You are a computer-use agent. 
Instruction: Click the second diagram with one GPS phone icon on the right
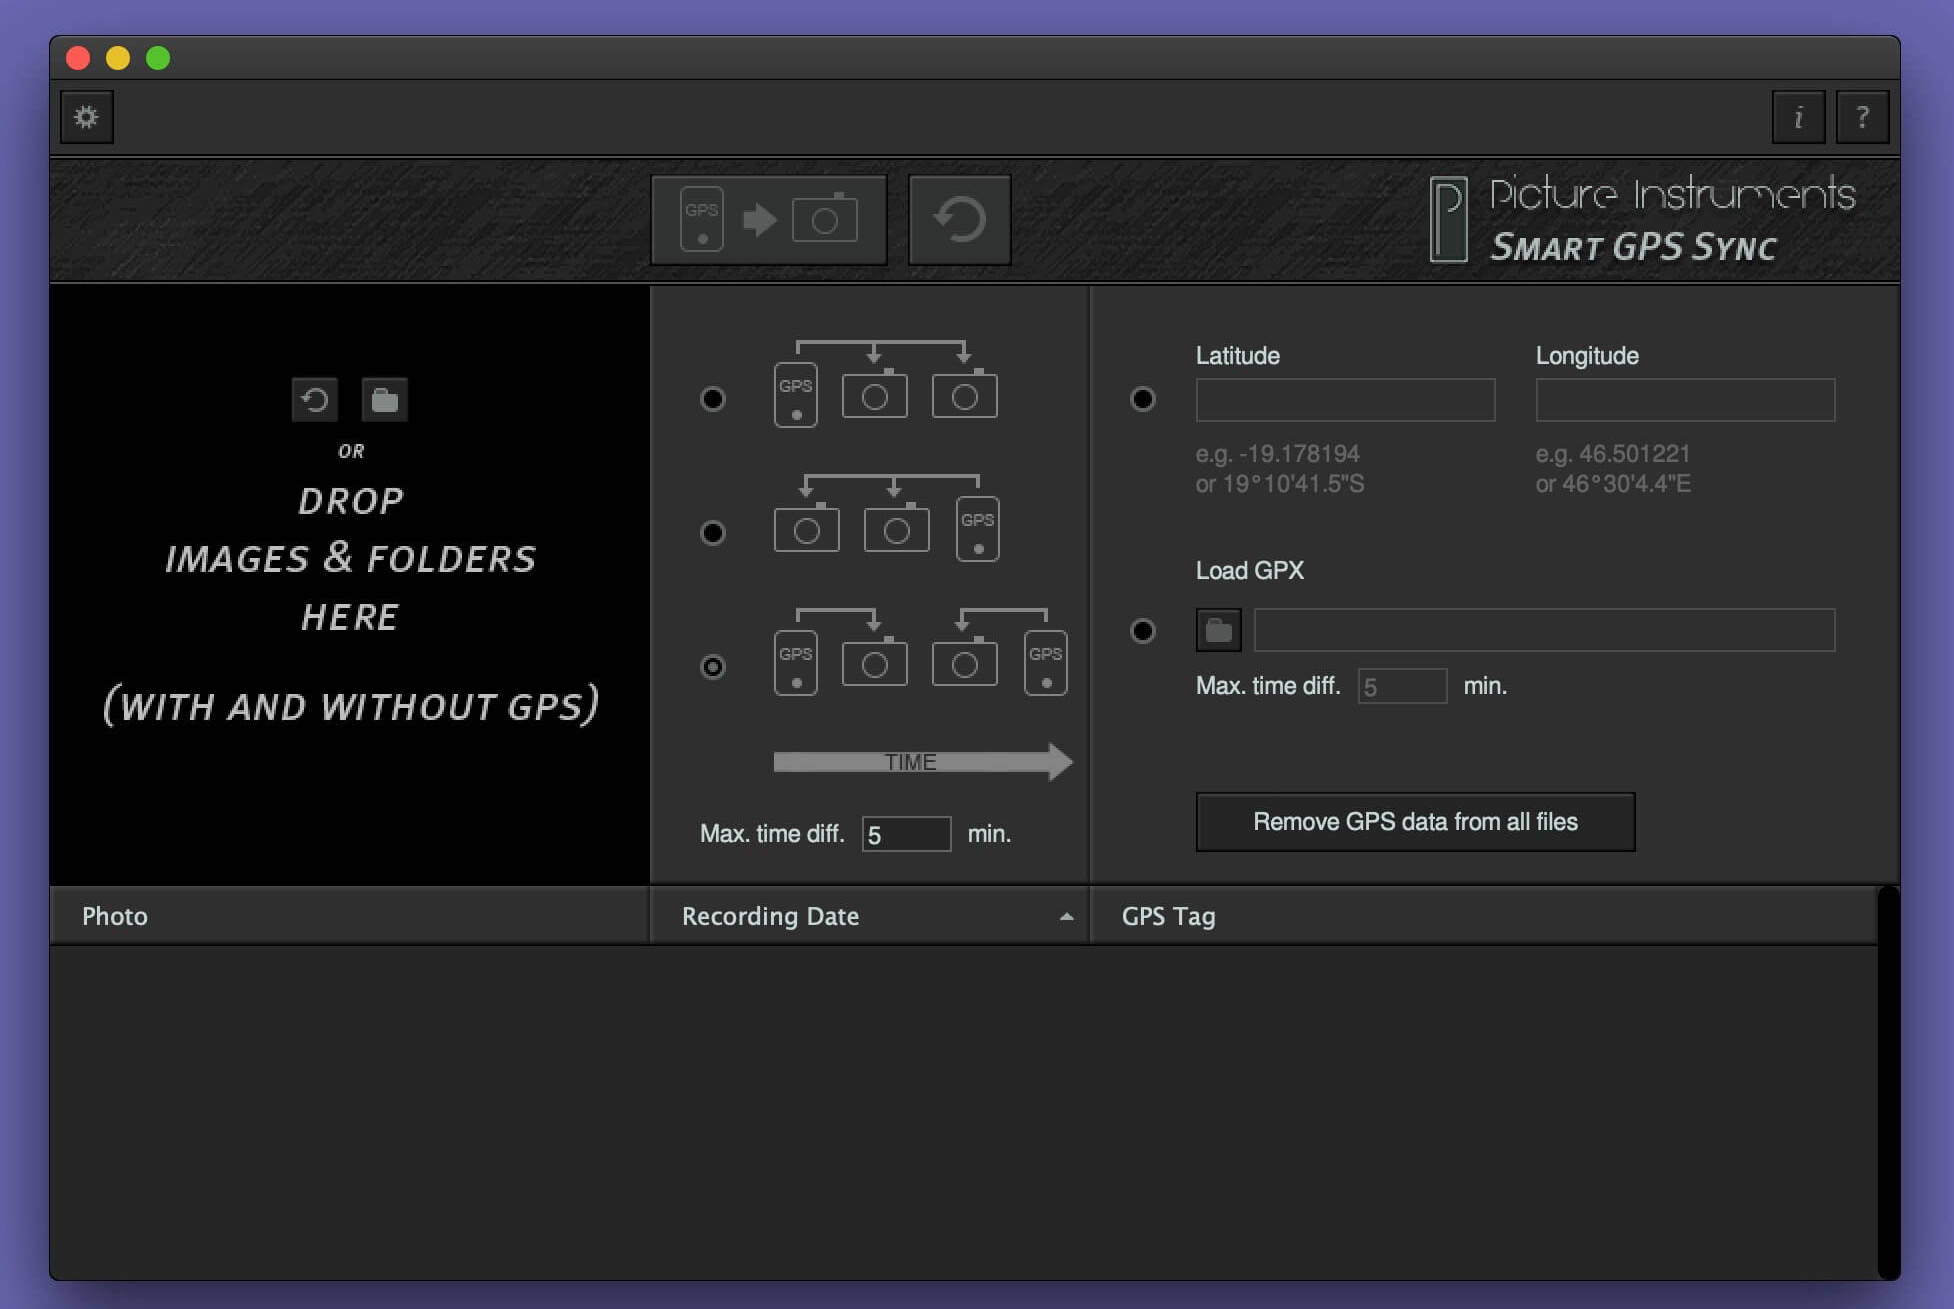click(x=887, y=518)
